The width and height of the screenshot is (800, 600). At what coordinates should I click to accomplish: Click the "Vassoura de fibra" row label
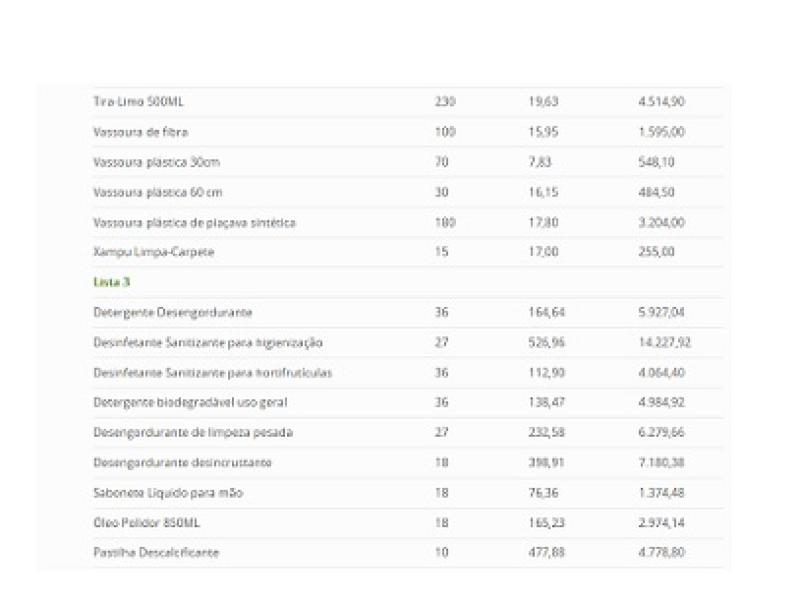click(140, 132)
